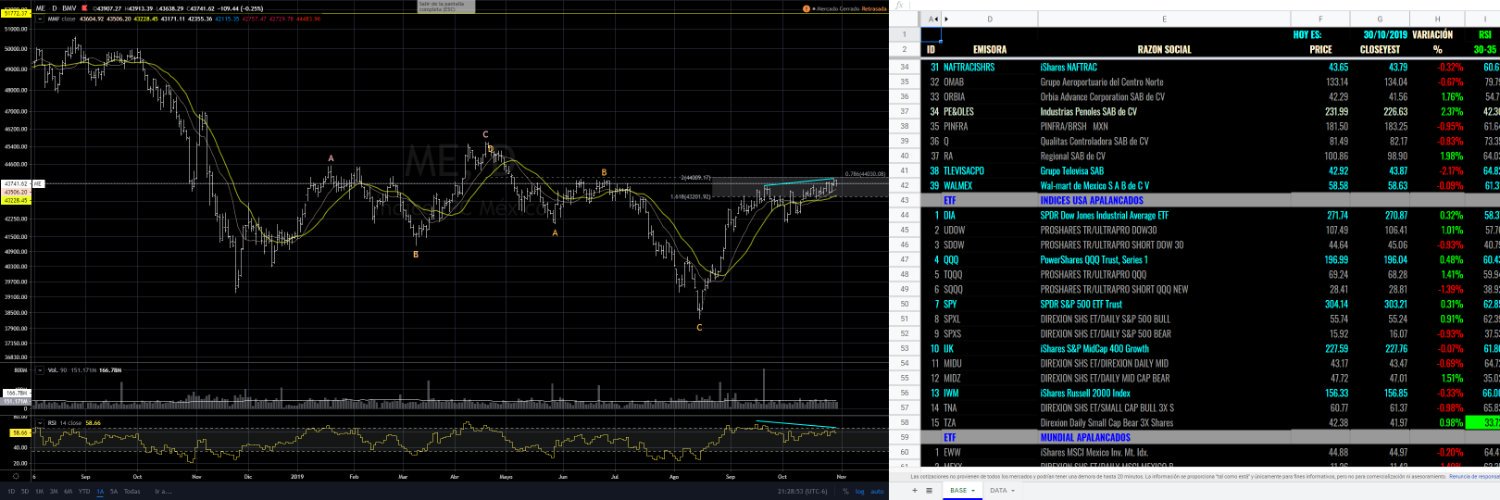Viewport: 1500px width, 500px height.
Task: Click the Retrasada delayed-data label
Action: coord(874,9)
